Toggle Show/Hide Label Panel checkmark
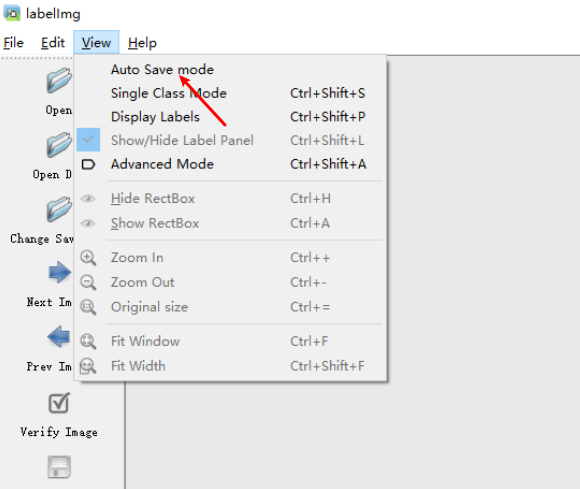 tap(230, 140)
